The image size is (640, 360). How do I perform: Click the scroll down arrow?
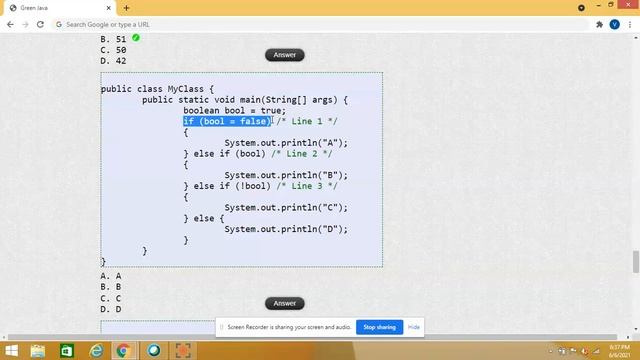coord(636,329)
